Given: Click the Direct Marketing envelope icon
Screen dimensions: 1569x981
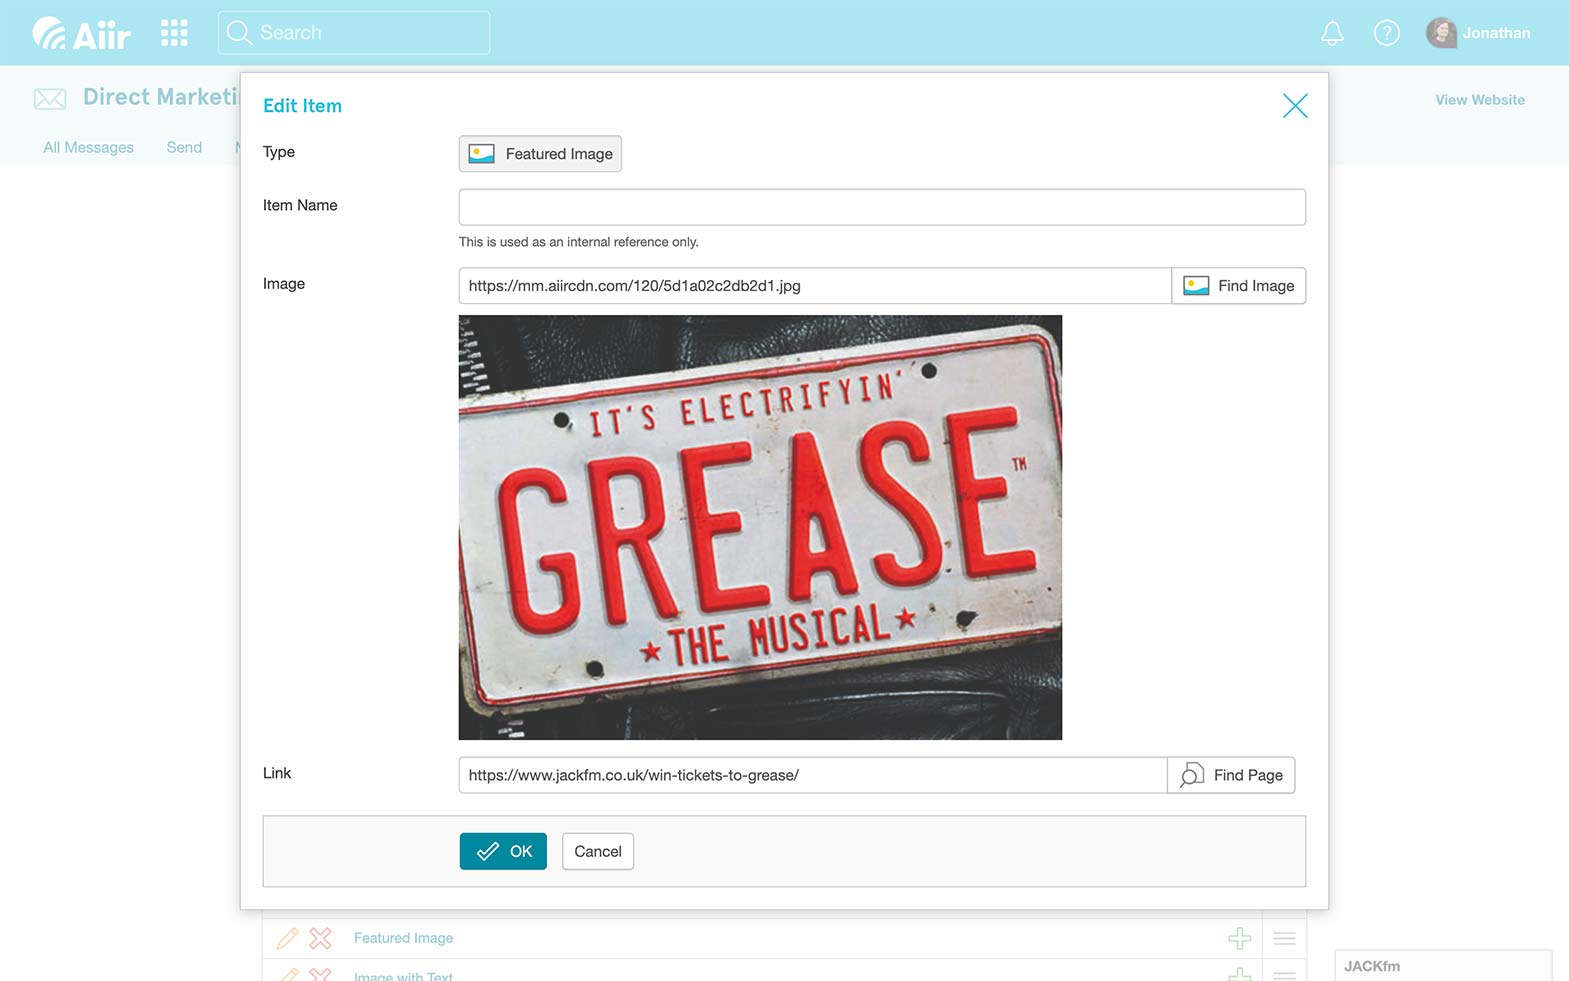Looking at the screenshot, I should coord(50,98).
